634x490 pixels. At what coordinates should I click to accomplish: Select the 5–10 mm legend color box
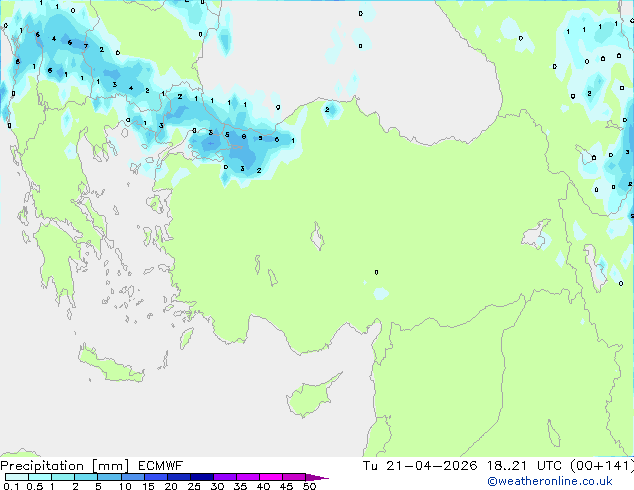point(109,477)
